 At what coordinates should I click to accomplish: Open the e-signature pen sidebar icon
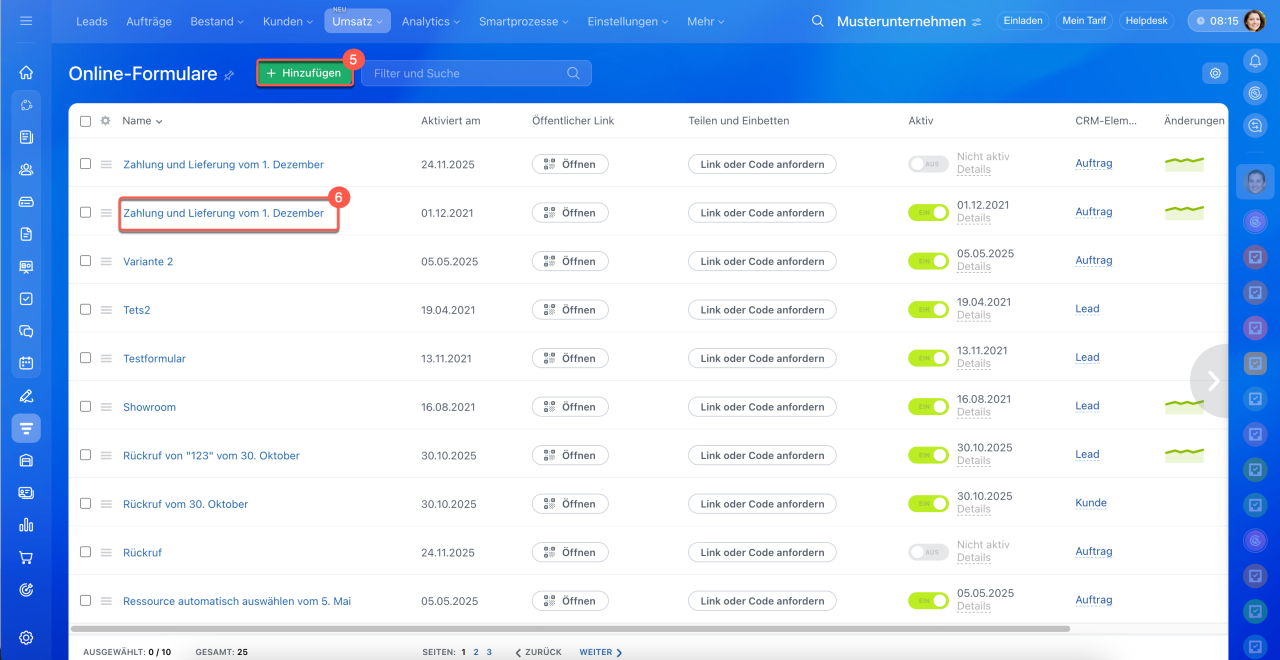[x=26, y=396]
